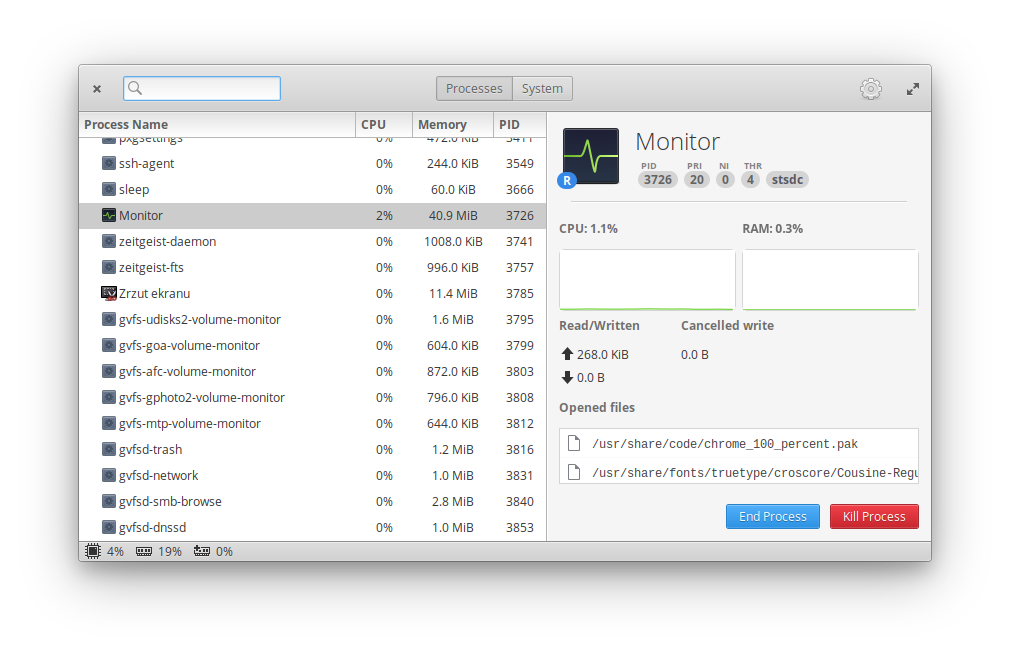1010x654 pixels.
Task: Click the 1008.0 KiB memory cell
Action: tap(453, 242)
